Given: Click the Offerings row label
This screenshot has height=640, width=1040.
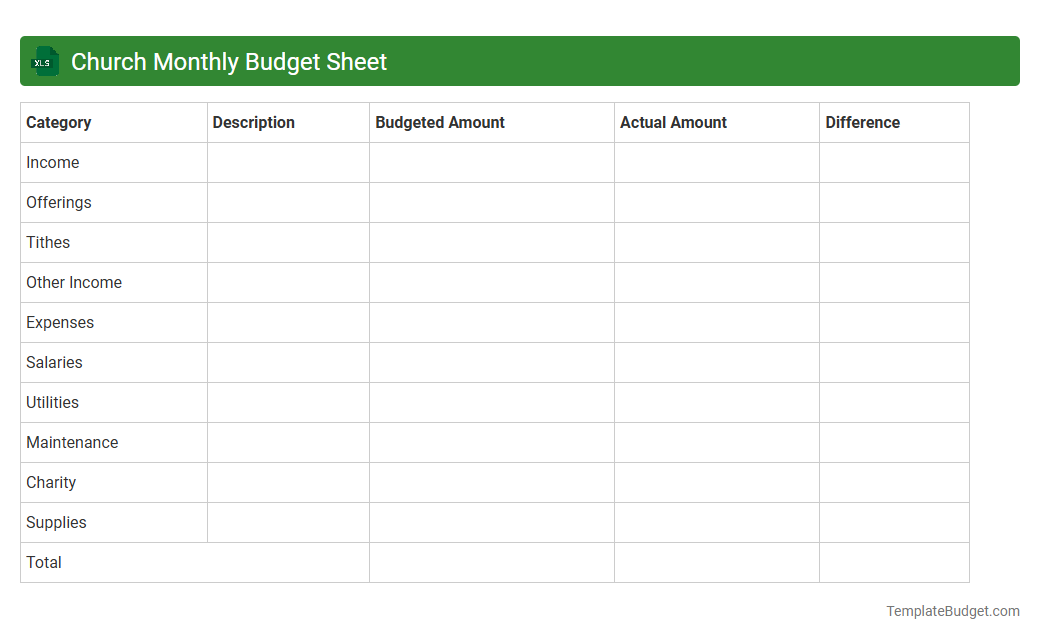Looking at the screenshot, I should (58, 202).
